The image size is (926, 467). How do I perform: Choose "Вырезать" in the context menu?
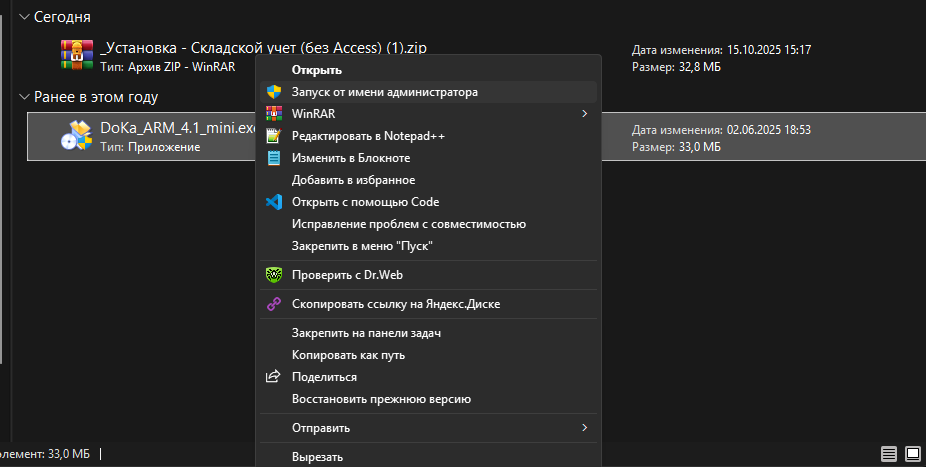(428, 457)
